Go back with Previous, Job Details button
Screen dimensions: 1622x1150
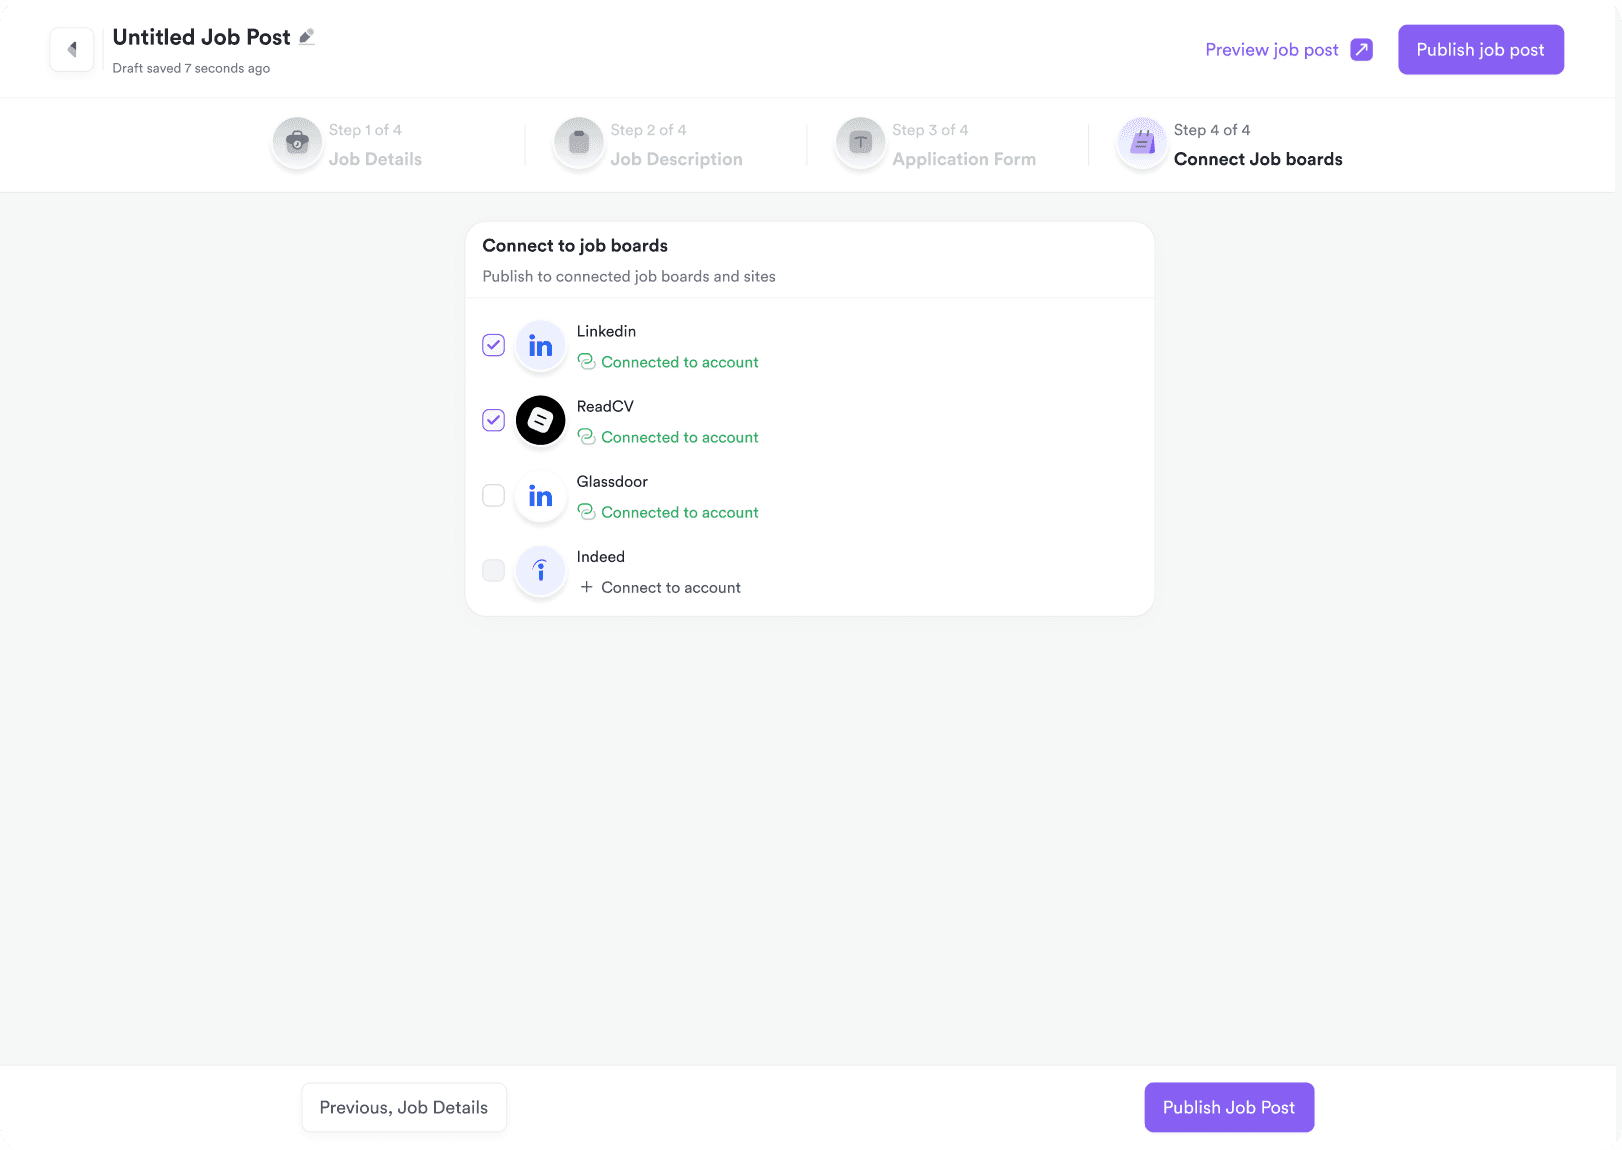(x=404, y=1108)
